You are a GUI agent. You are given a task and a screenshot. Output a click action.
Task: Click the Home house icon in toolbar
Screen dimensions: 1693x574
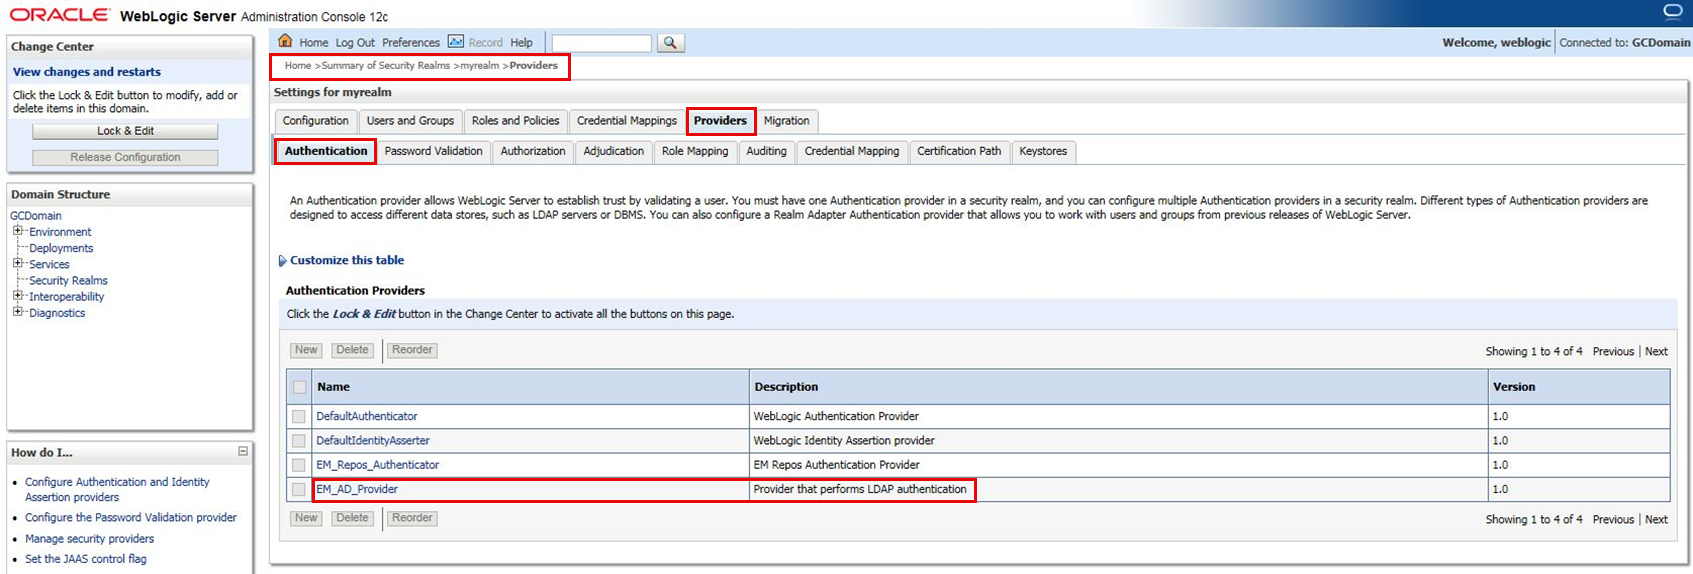coord(285,41)
